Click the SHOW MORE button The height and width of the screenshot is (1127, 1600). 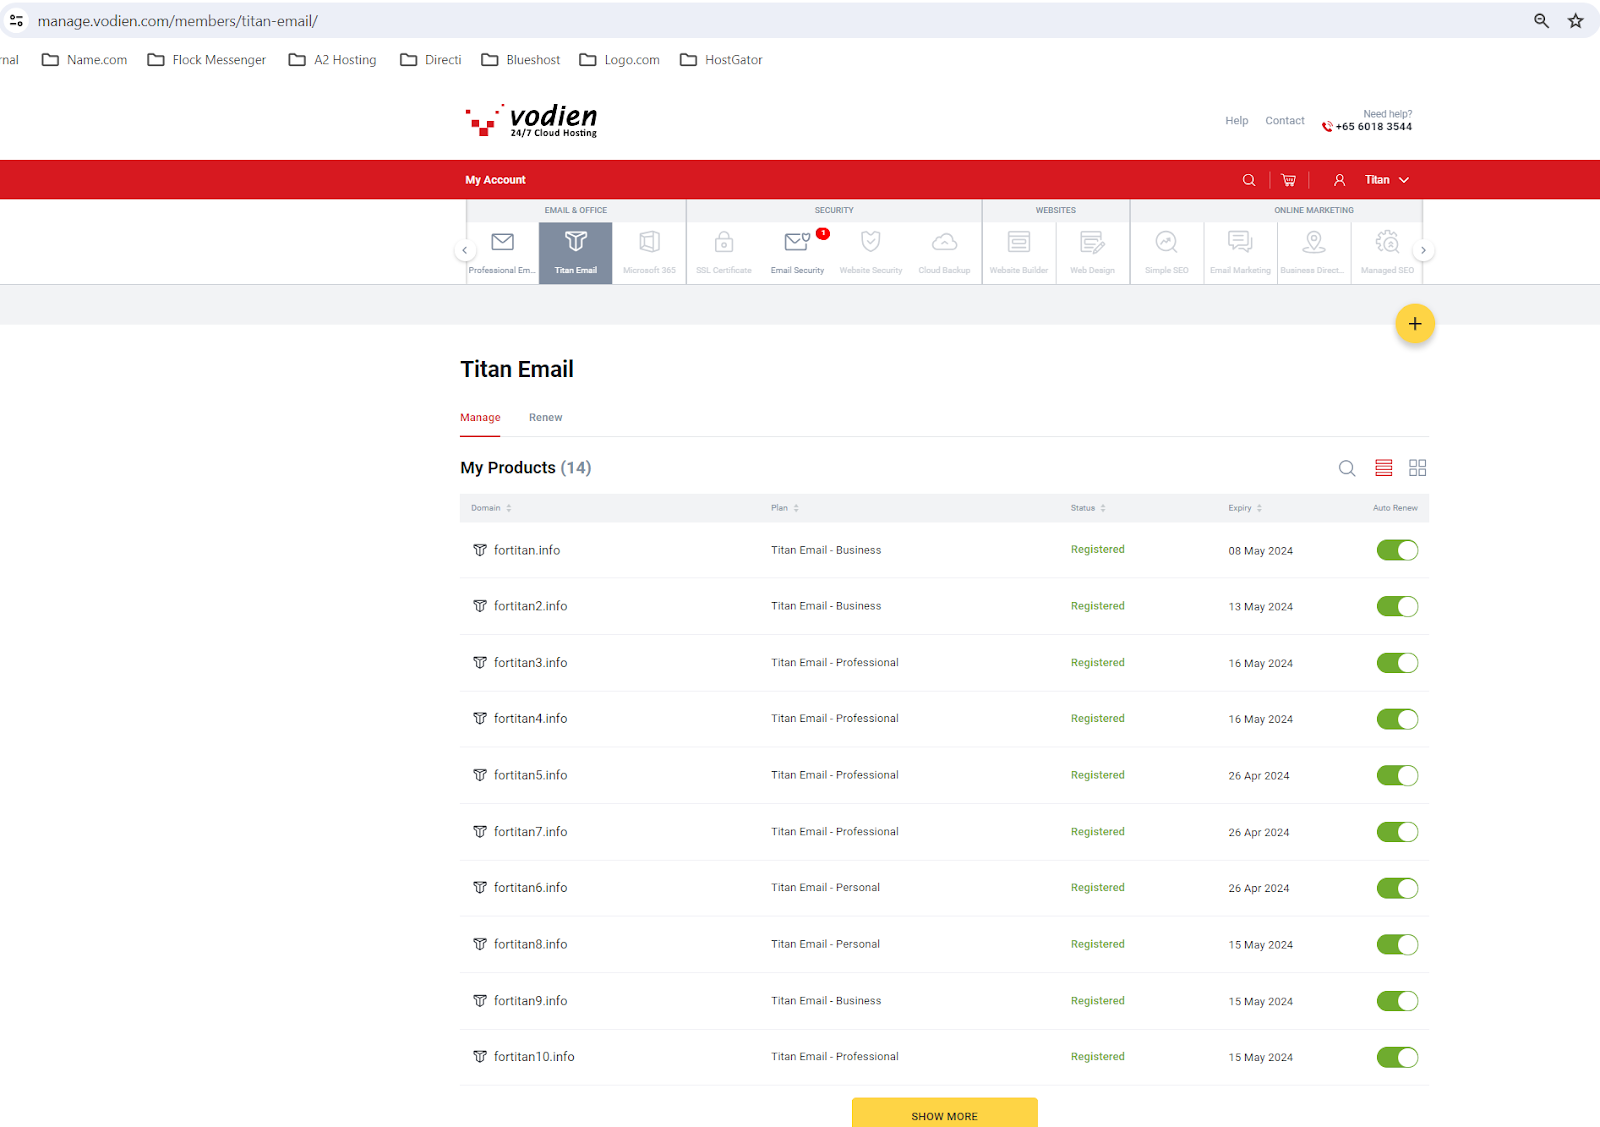click(x=945, y=1113)
